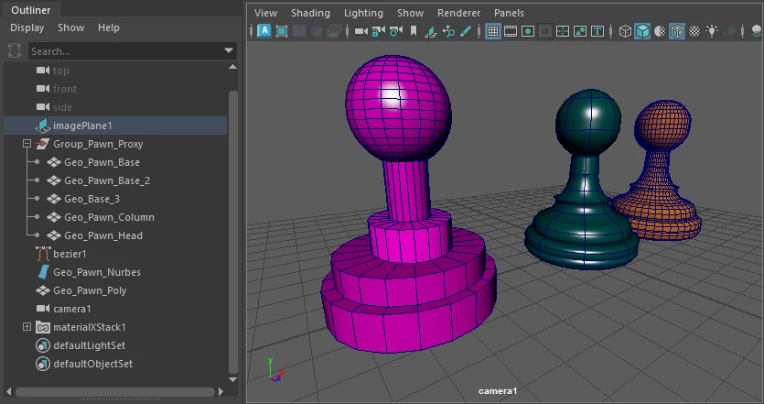
Task: Click the defaultLightSet icon
Action: 43,345
